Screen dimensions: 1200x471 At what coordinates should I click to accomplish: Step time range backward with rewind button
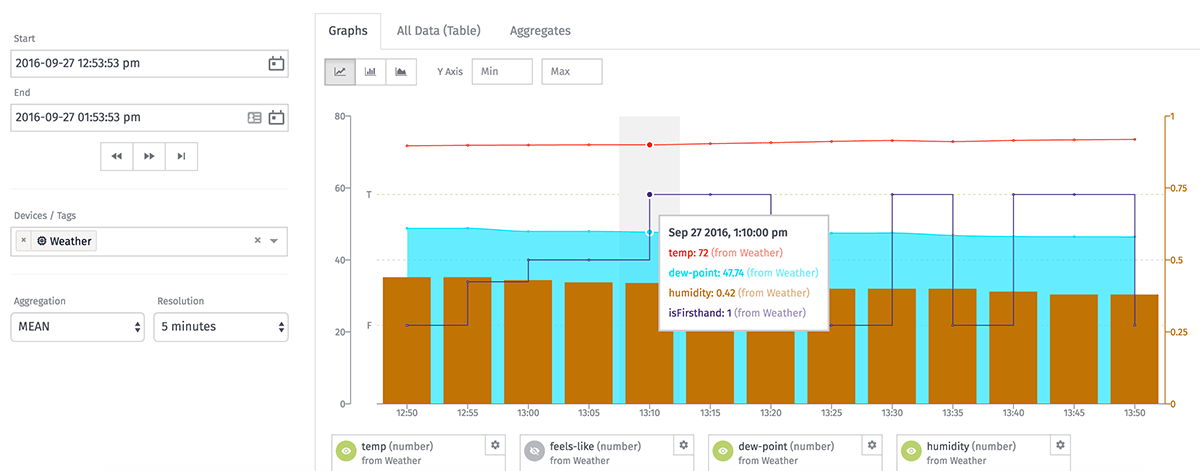coord(117,156)
